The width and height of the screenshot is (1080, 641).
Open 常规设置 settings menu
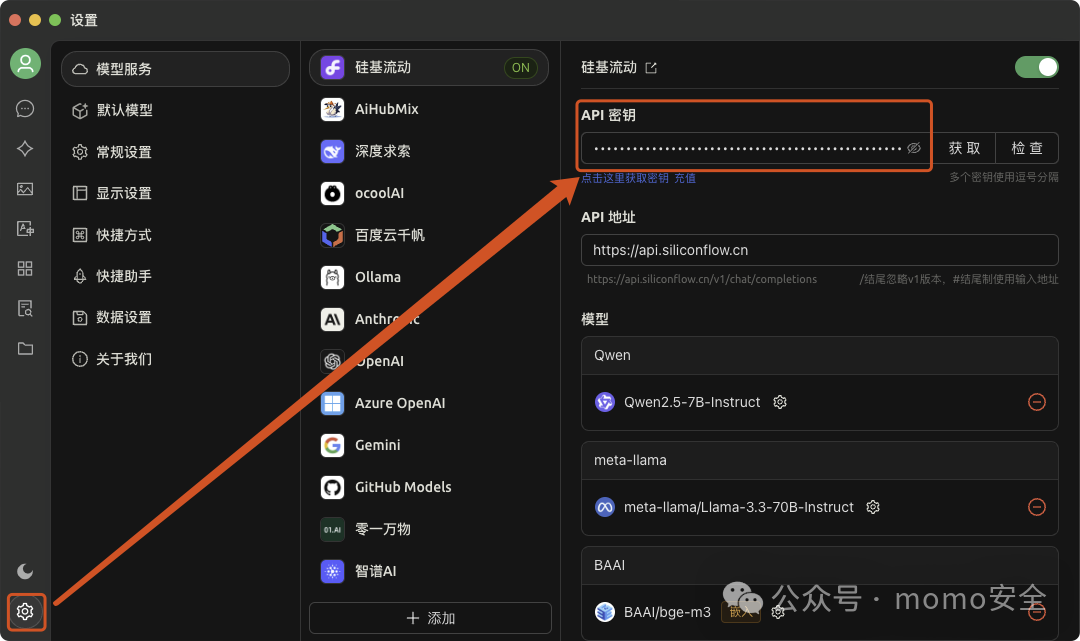[175, 151]
